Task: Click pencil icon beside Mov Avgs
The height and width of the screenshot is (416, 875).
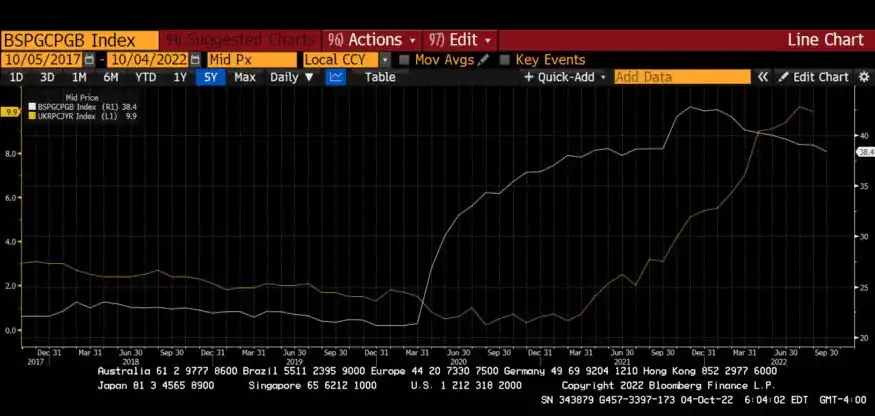Action: click(483, 60)
